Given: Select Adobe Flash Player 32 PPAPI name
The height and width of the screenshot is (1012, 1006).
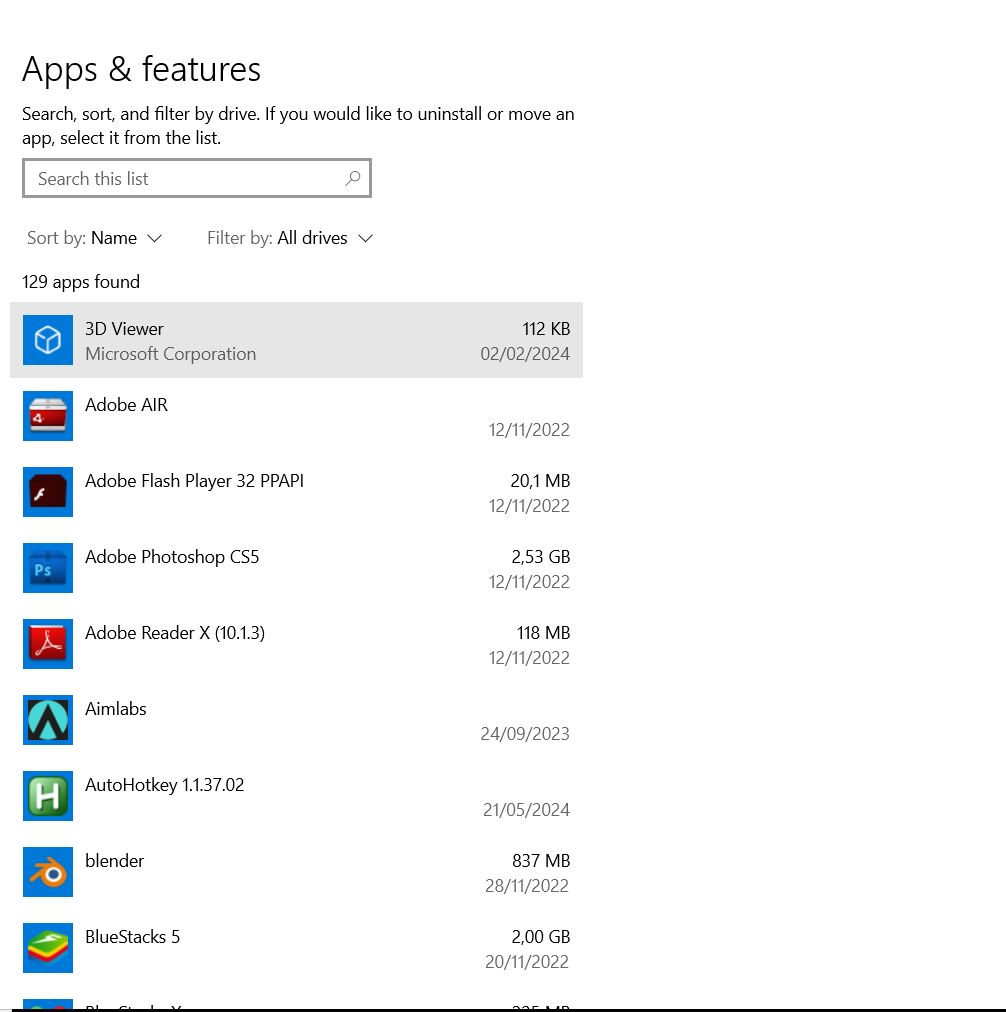Looking at the screenshot, I should 194,481.
